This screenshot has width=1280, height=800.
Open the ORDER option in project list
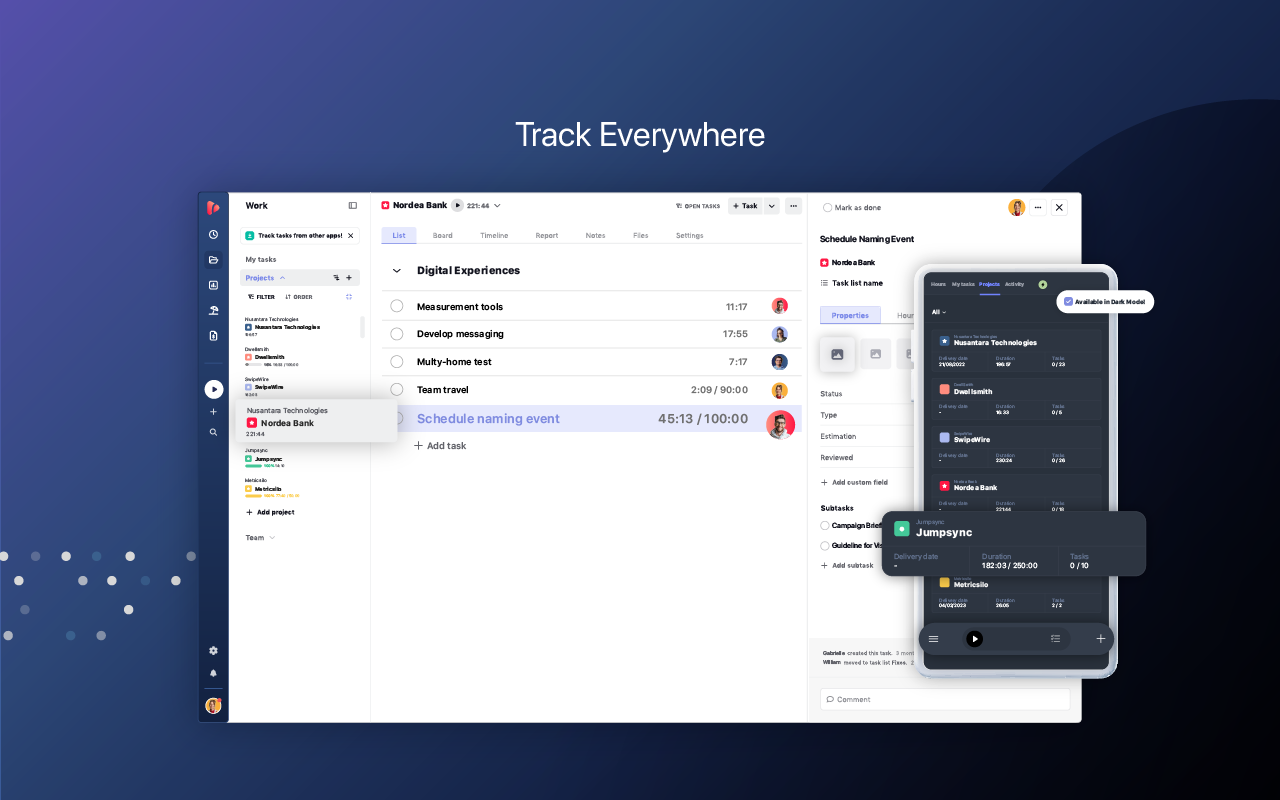tap(299, 297)
